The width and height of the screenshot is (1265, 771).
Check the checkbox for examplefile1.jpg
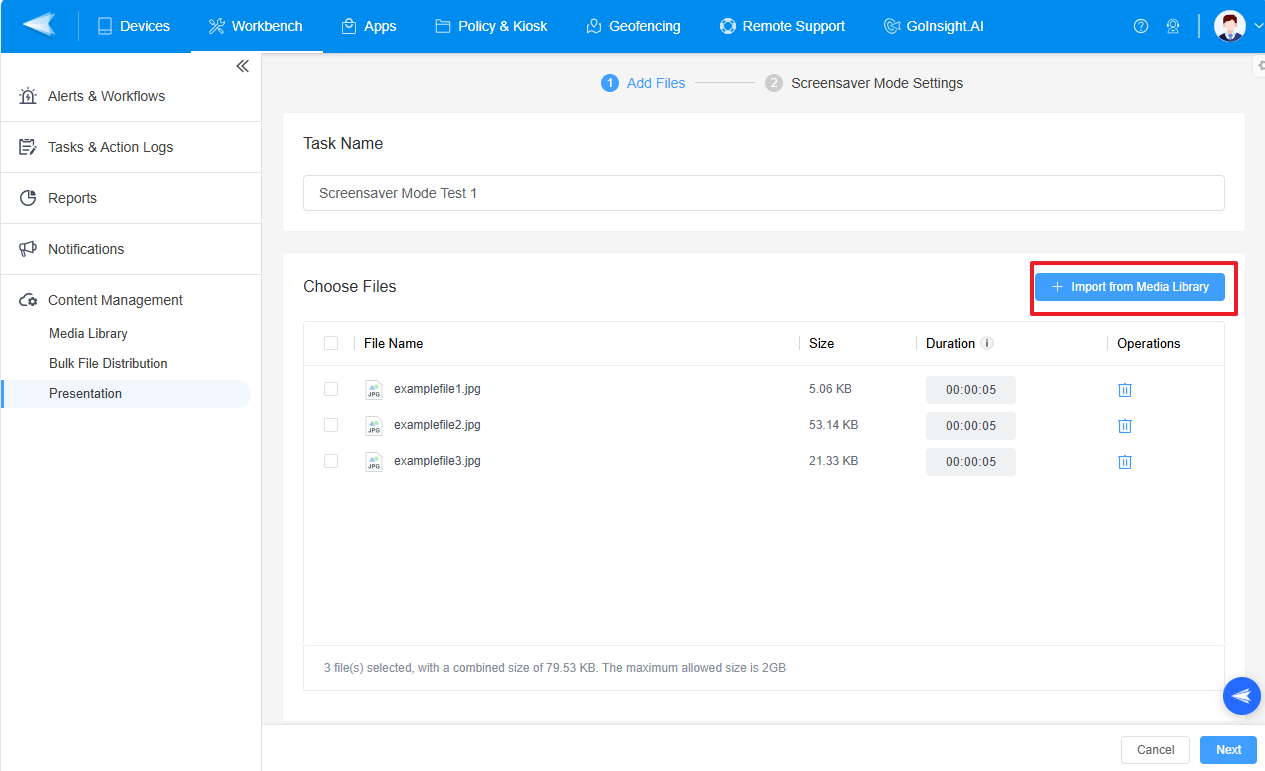pyautogui.click(x=331, y=389)
